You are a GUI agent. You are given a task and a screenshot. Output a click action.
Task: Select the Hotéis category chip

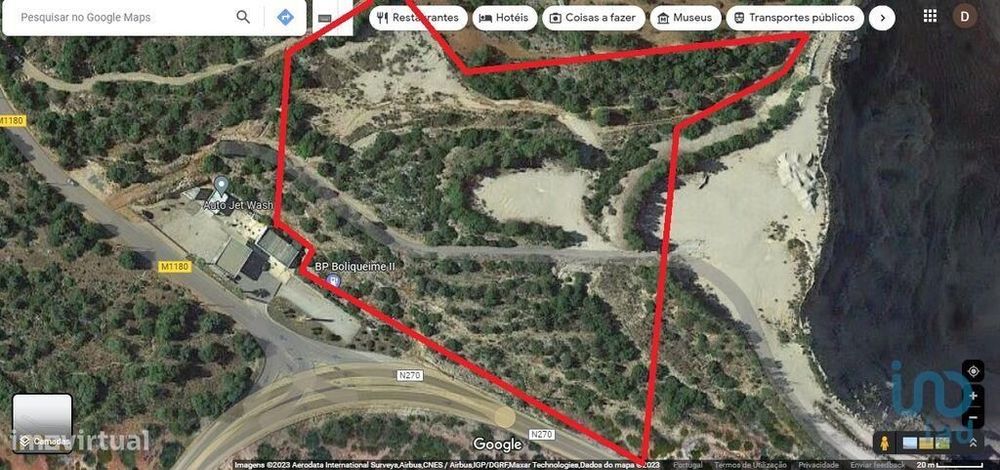[x=504, y=18]
